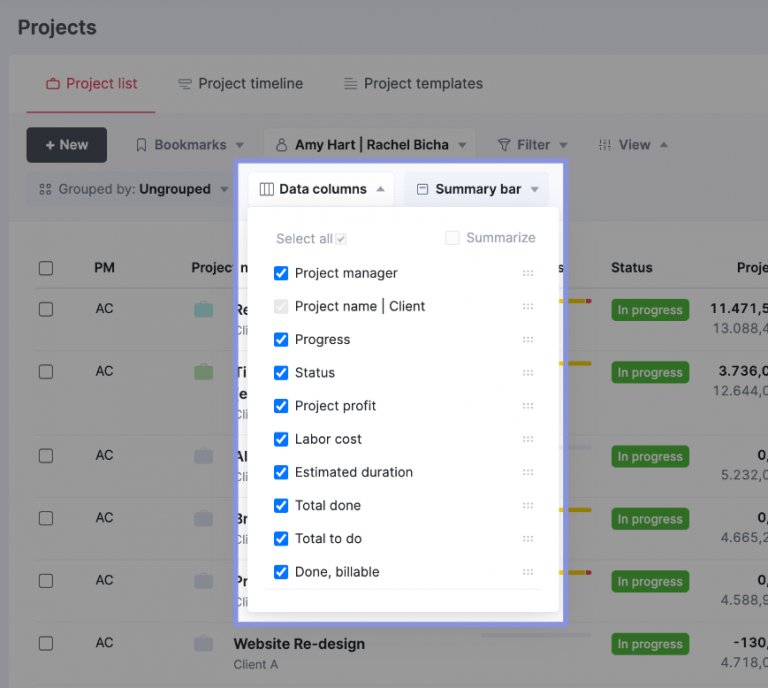Click drag handle icon beside Status column
The image size is (768, 688).
click(x=528, y=372)
